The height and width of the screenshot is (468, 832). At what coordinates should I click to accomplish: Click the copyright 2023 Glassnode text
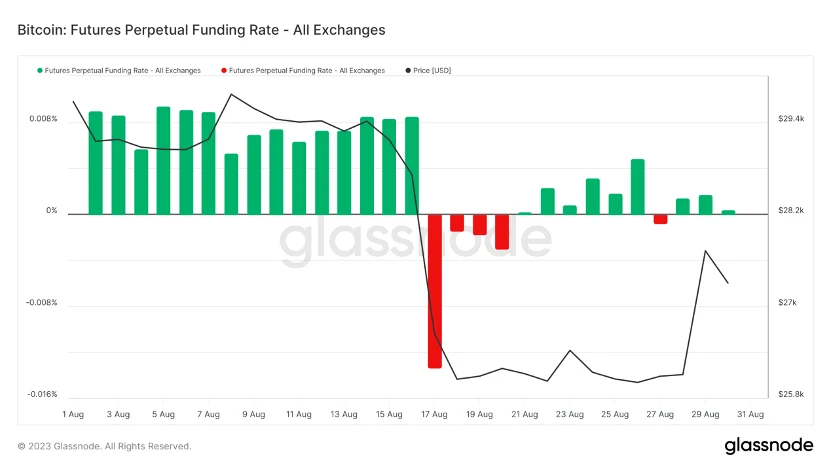(x=104, y=446)
